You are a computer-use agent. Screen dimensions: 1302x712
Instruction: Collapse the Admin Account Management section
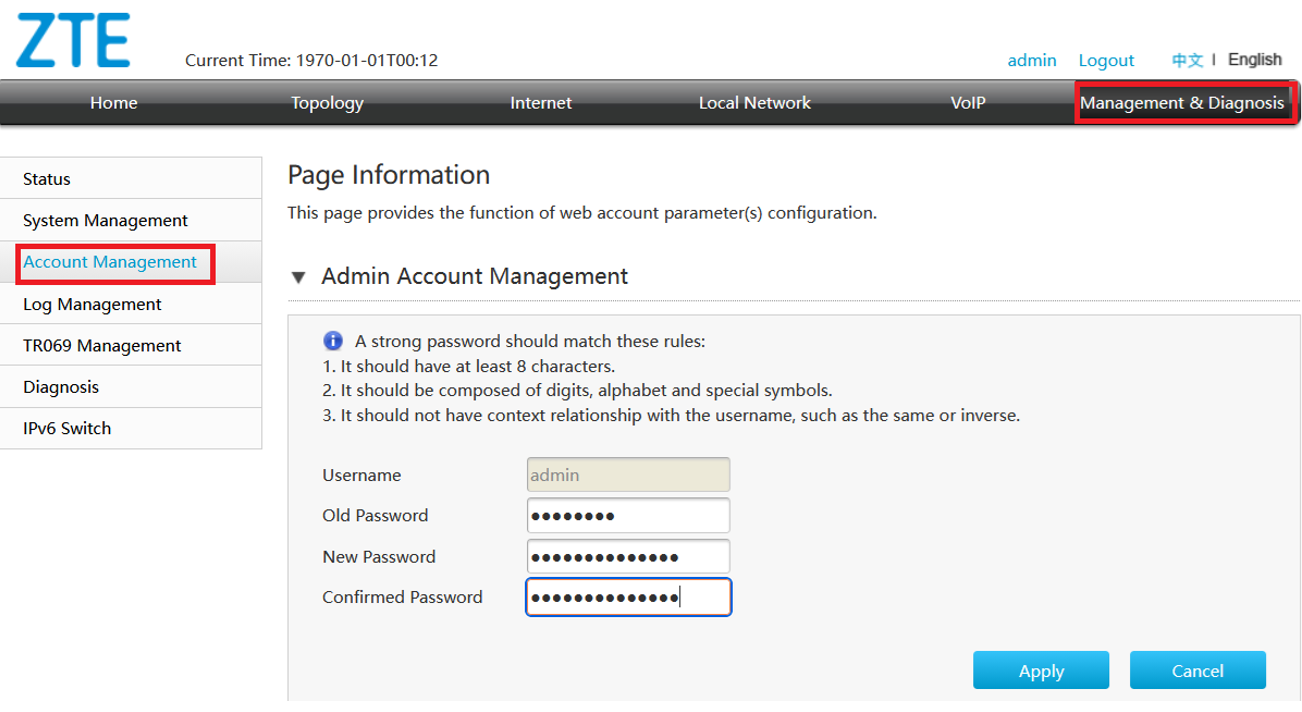298,277
